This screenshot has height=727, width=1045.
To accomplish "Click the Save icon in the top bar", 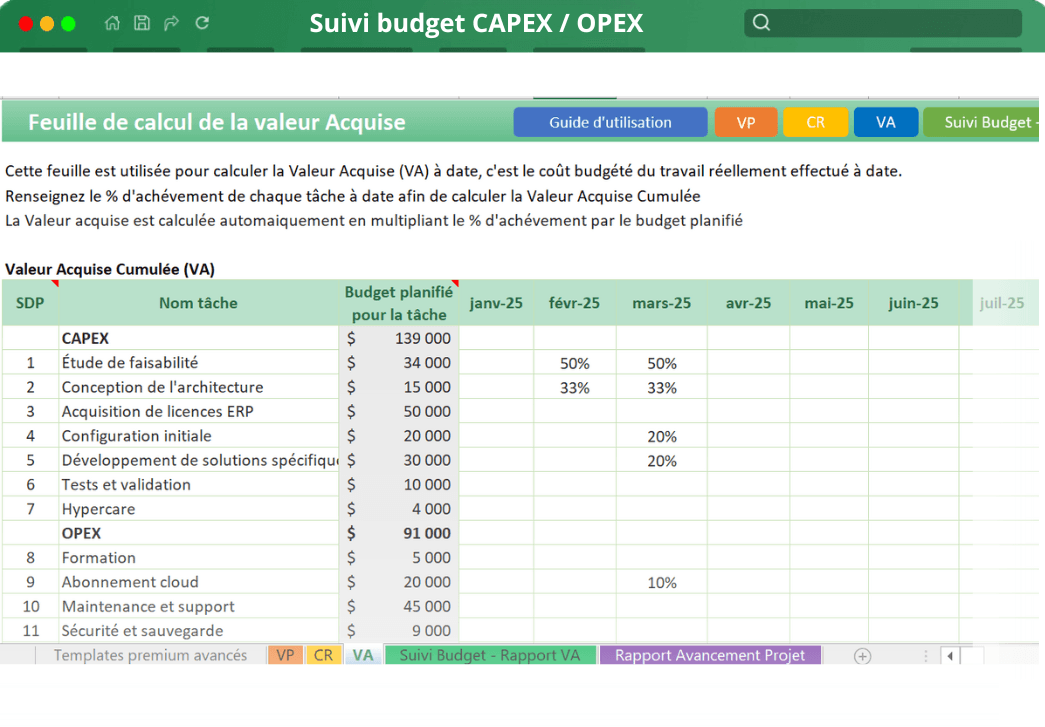I will point(141,22).
